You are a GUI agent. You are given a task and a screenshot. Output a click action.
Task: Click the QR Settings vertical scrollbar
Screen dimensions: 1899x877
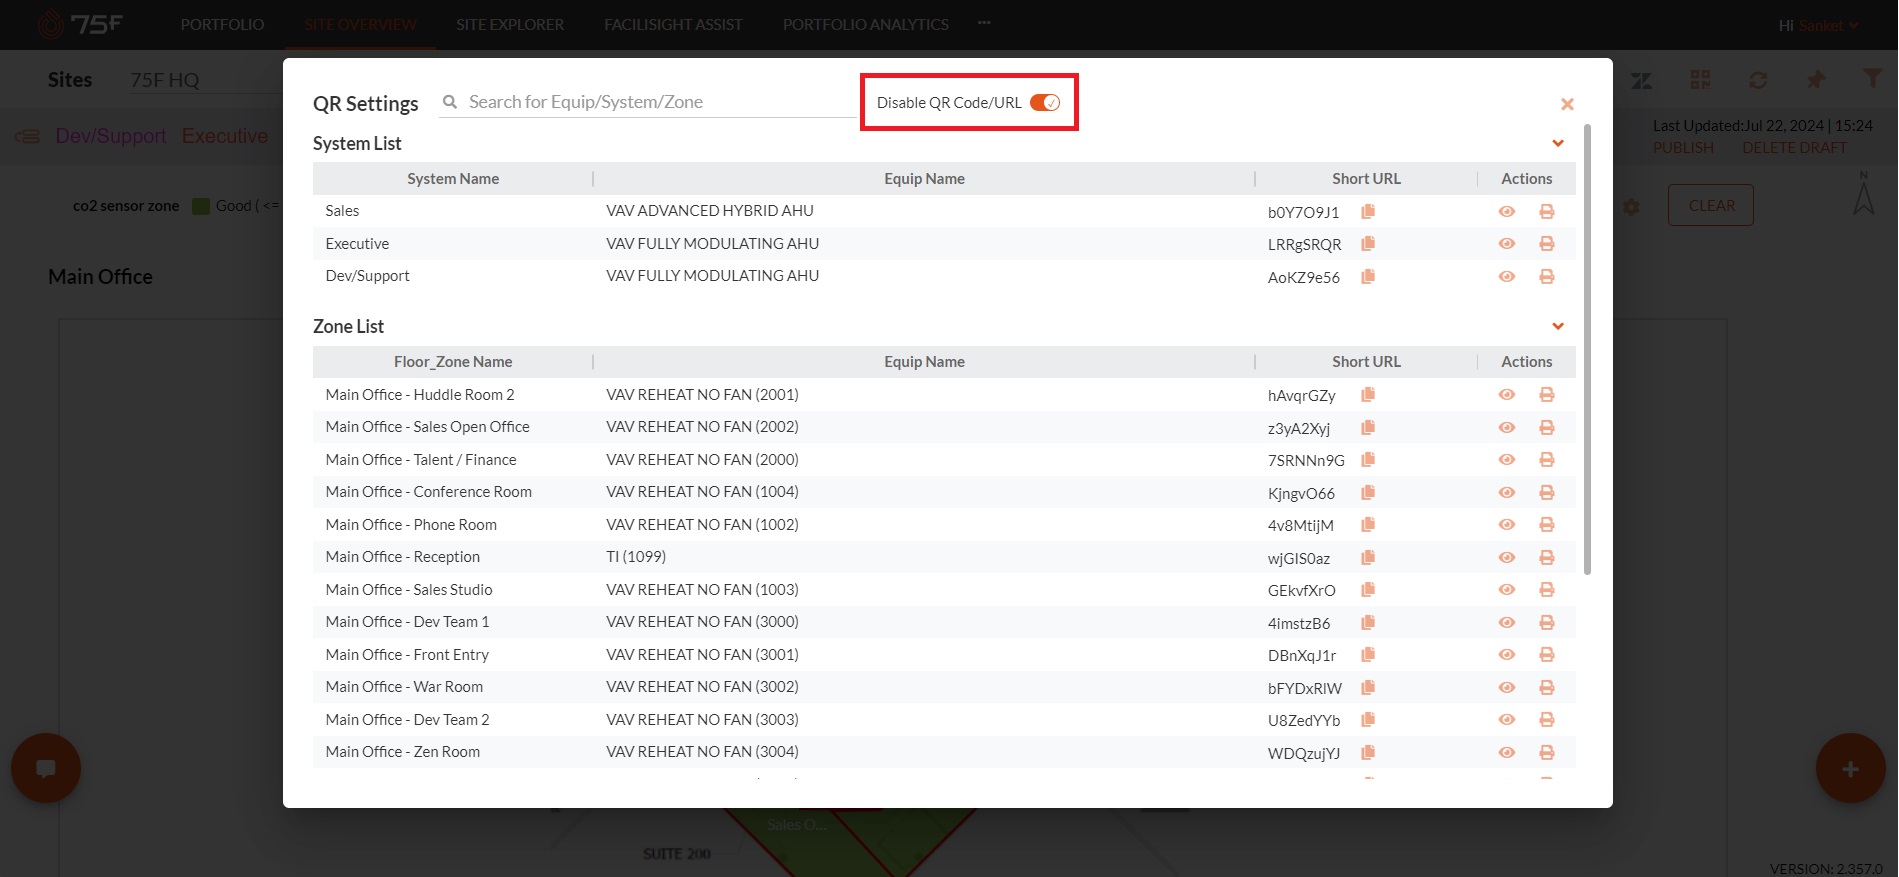1587,350
